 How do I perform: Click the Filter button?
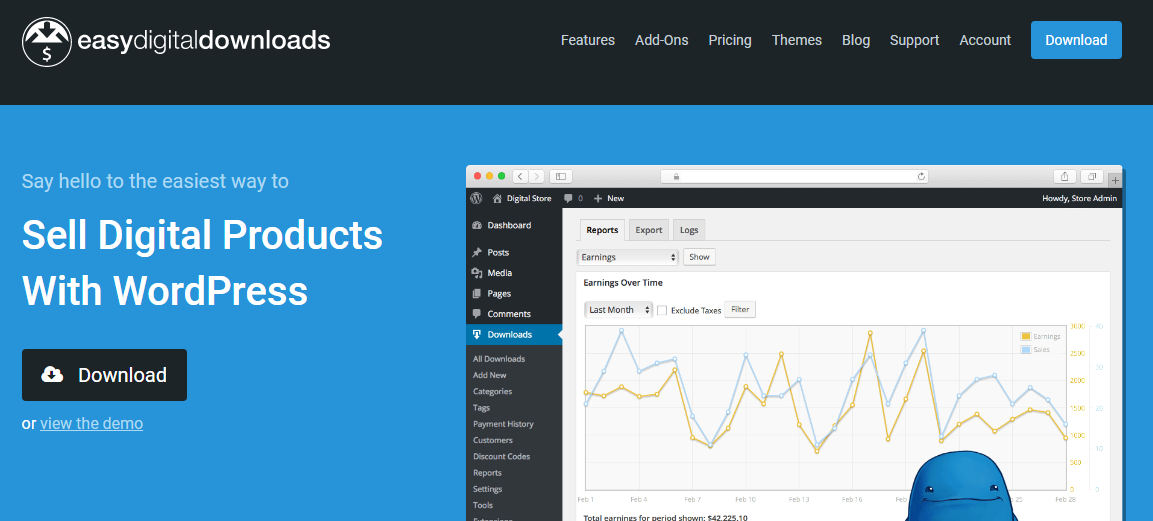[x=740, y=310]
